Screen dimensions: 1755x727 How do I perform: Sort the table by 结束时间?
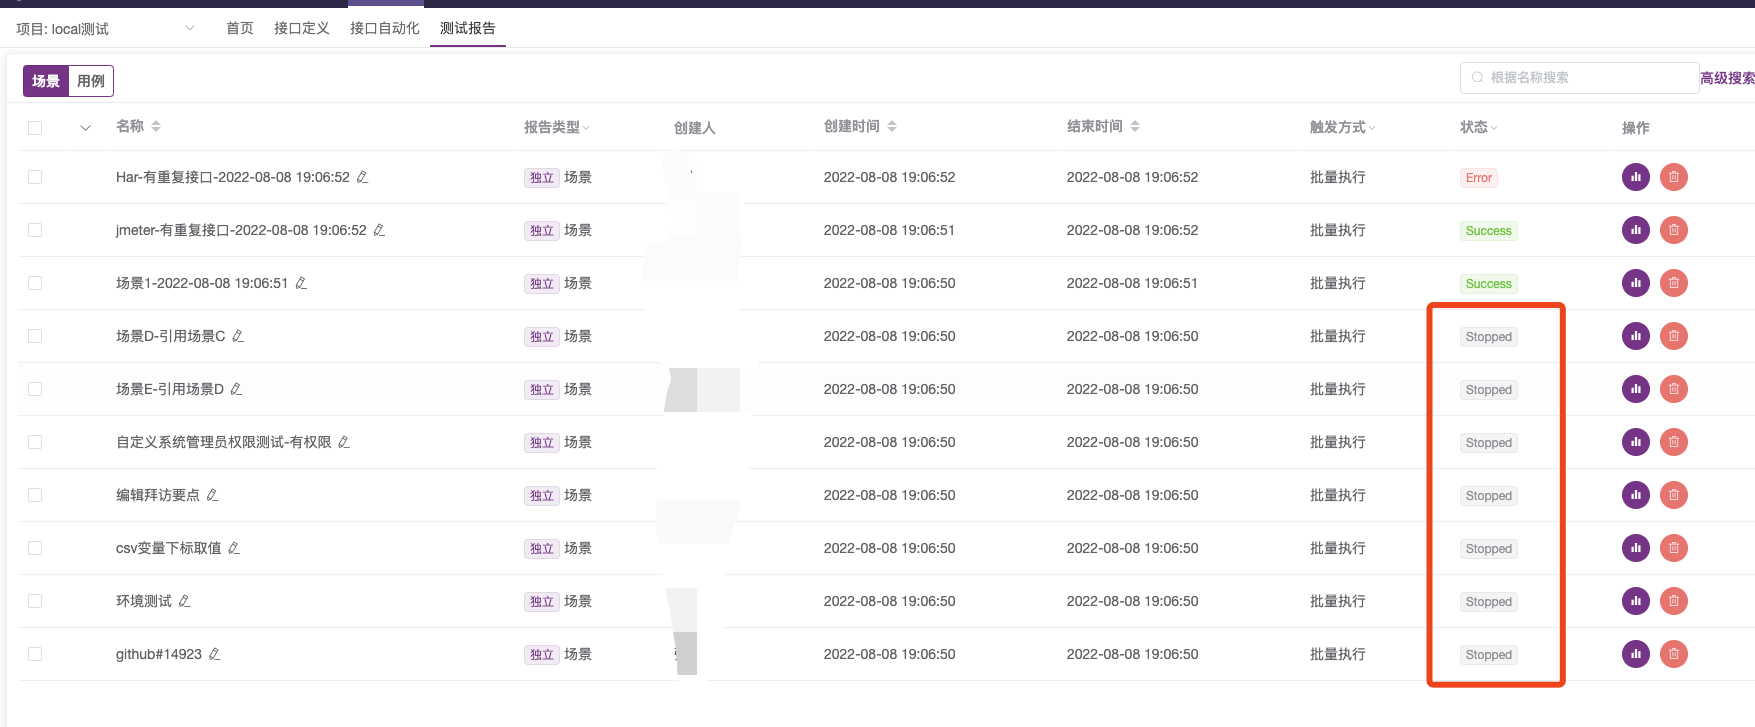pyautogui.click(x=1135, y=126)
